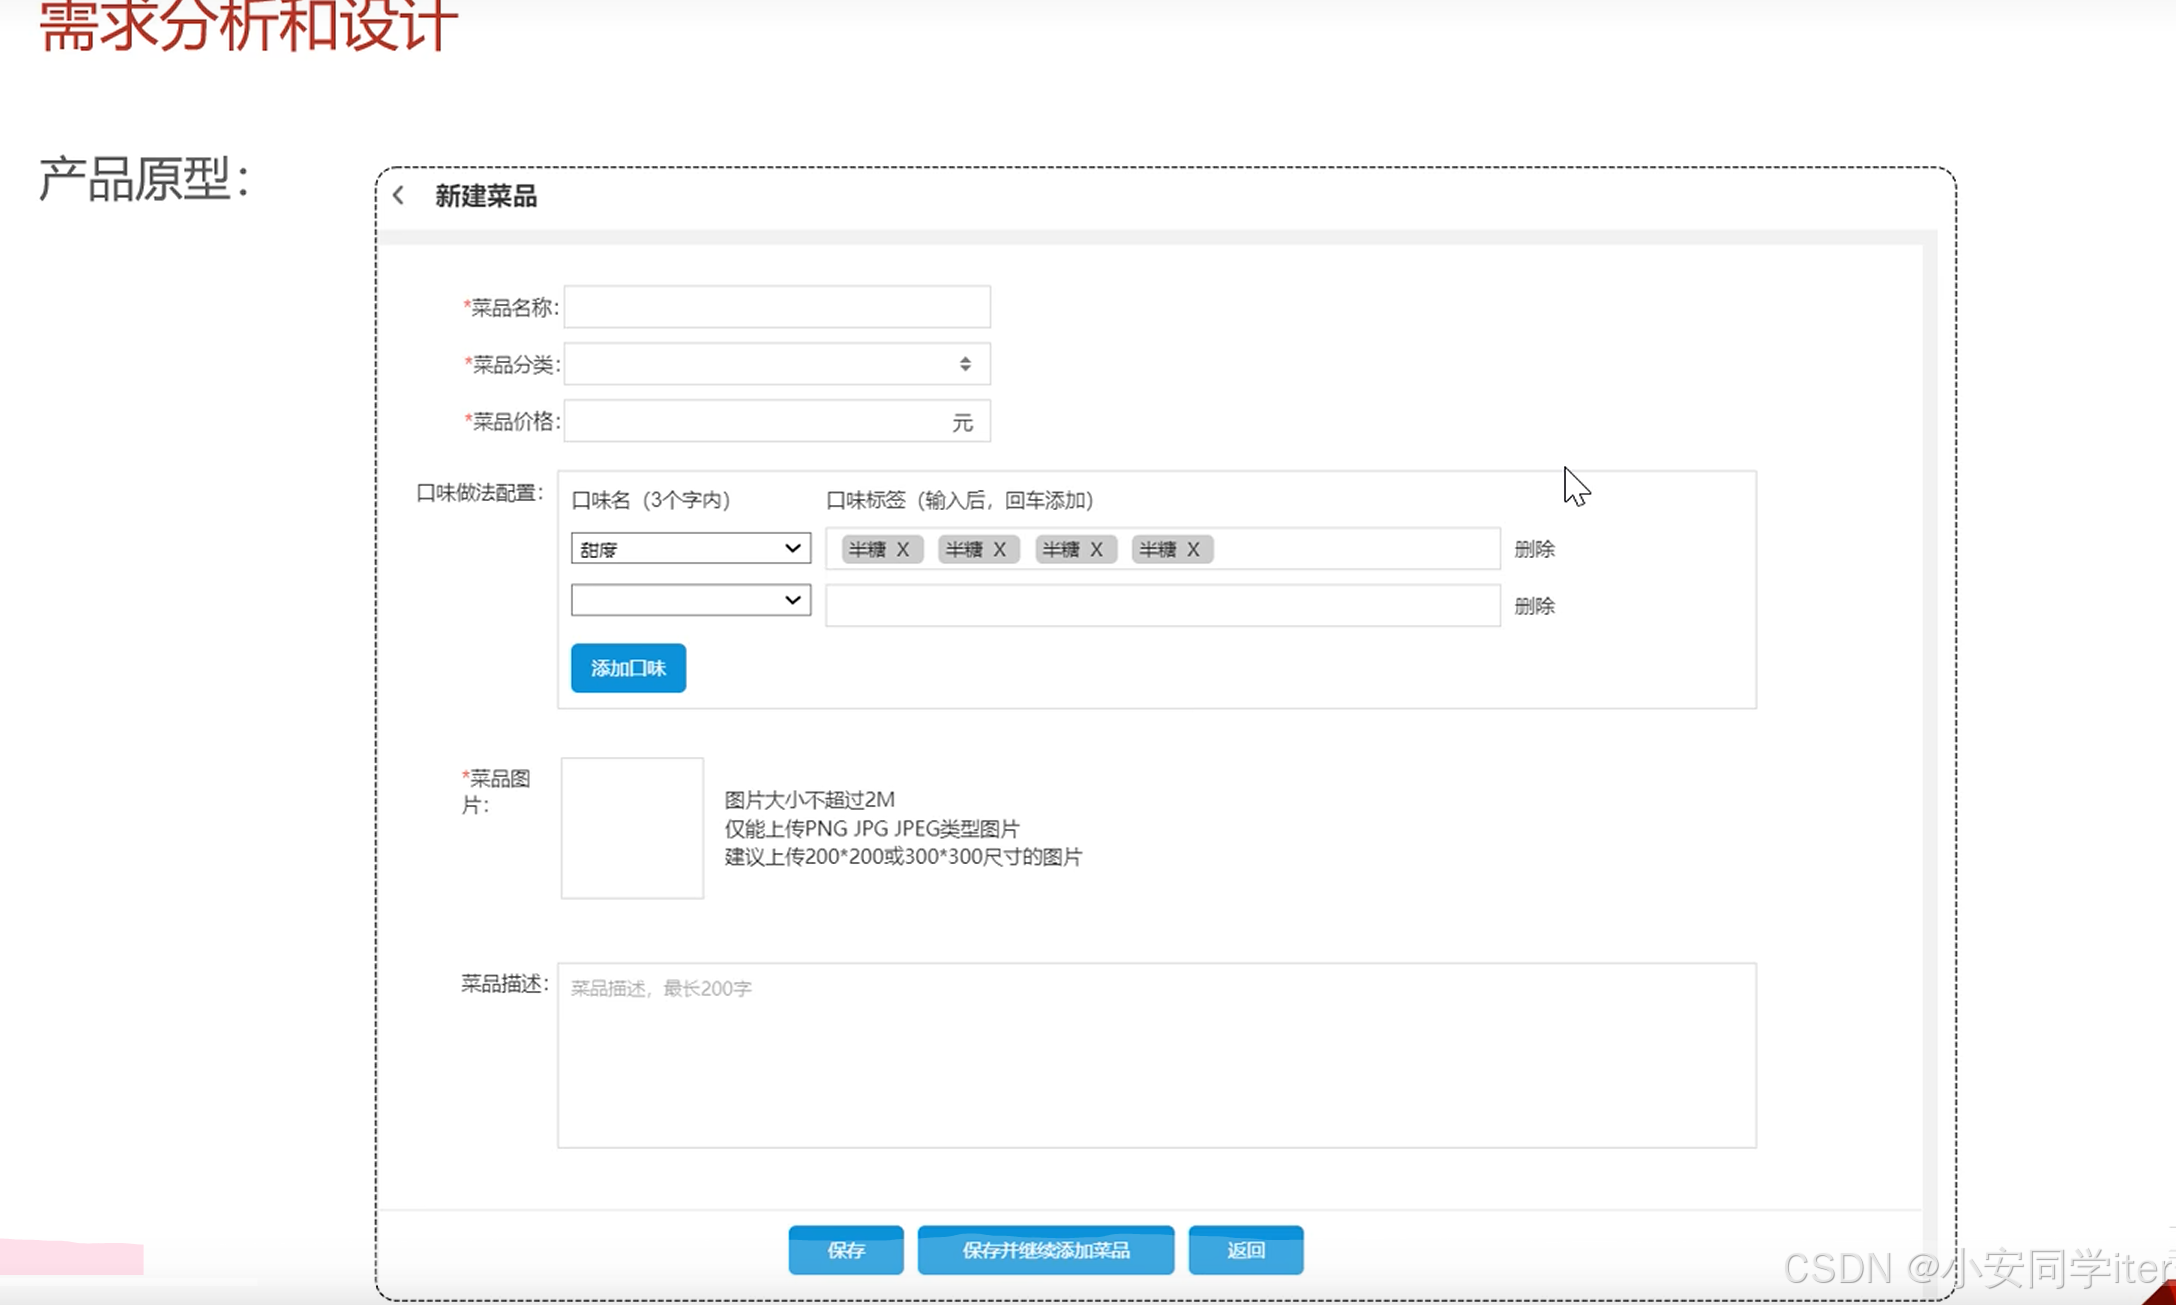This screenshot has height=1305, width=2176.
Task: Delete the 甜度 flavor row
Action: coord(1534,549)
